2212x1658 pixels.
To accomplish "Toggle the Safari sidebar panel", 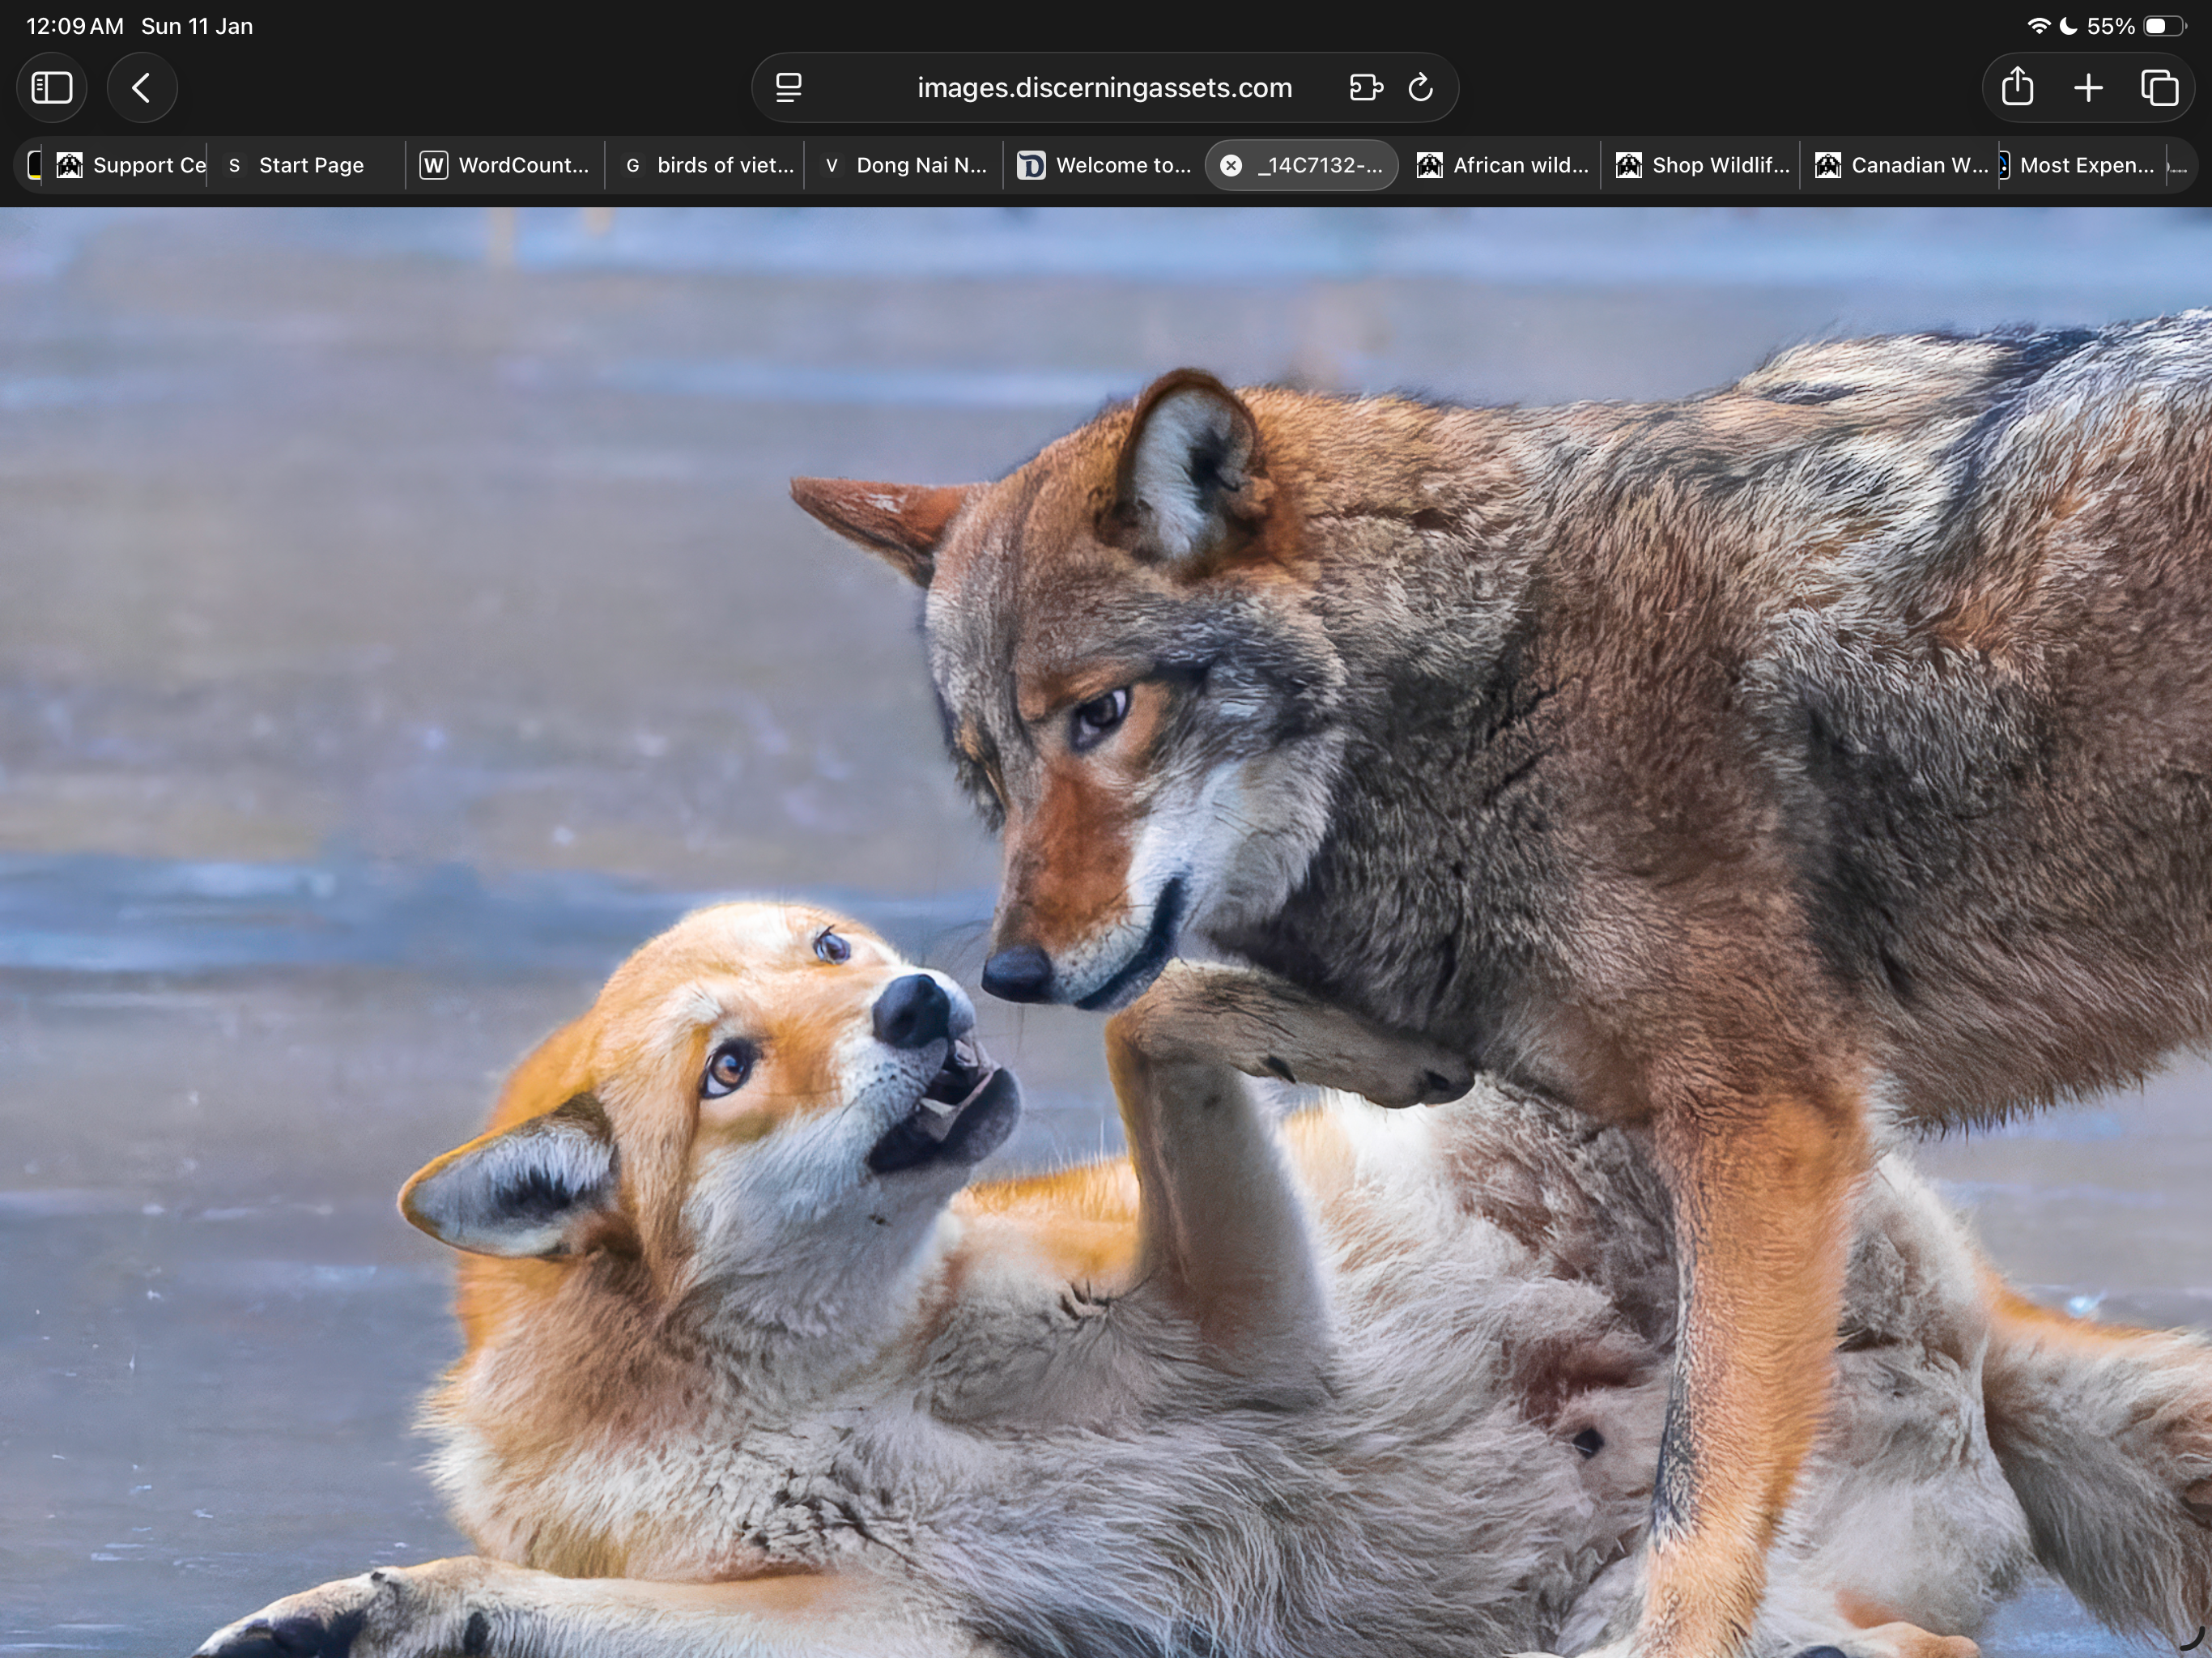I will tap(52, 88).
